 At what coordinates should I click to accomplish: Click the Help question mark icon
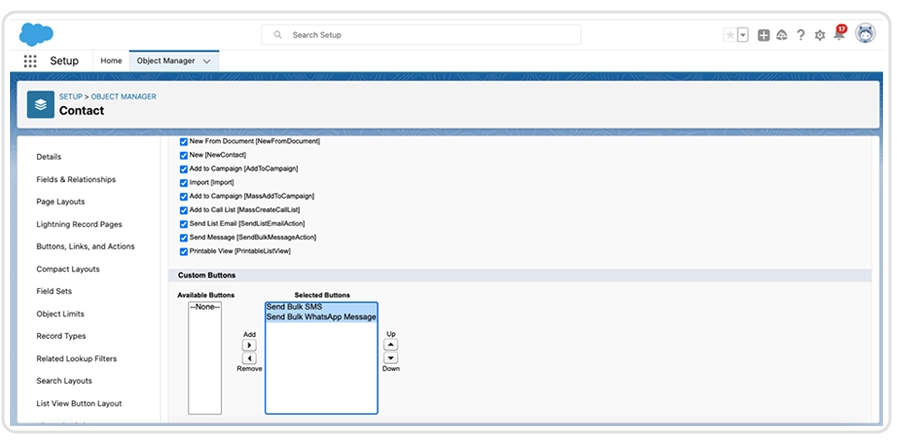pos(800,35)
